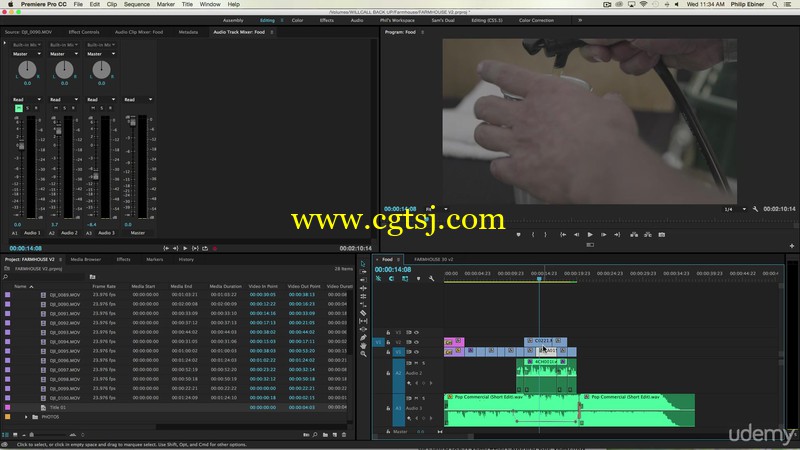Click delete trash icon in Project panel

[x=344, y=435]
